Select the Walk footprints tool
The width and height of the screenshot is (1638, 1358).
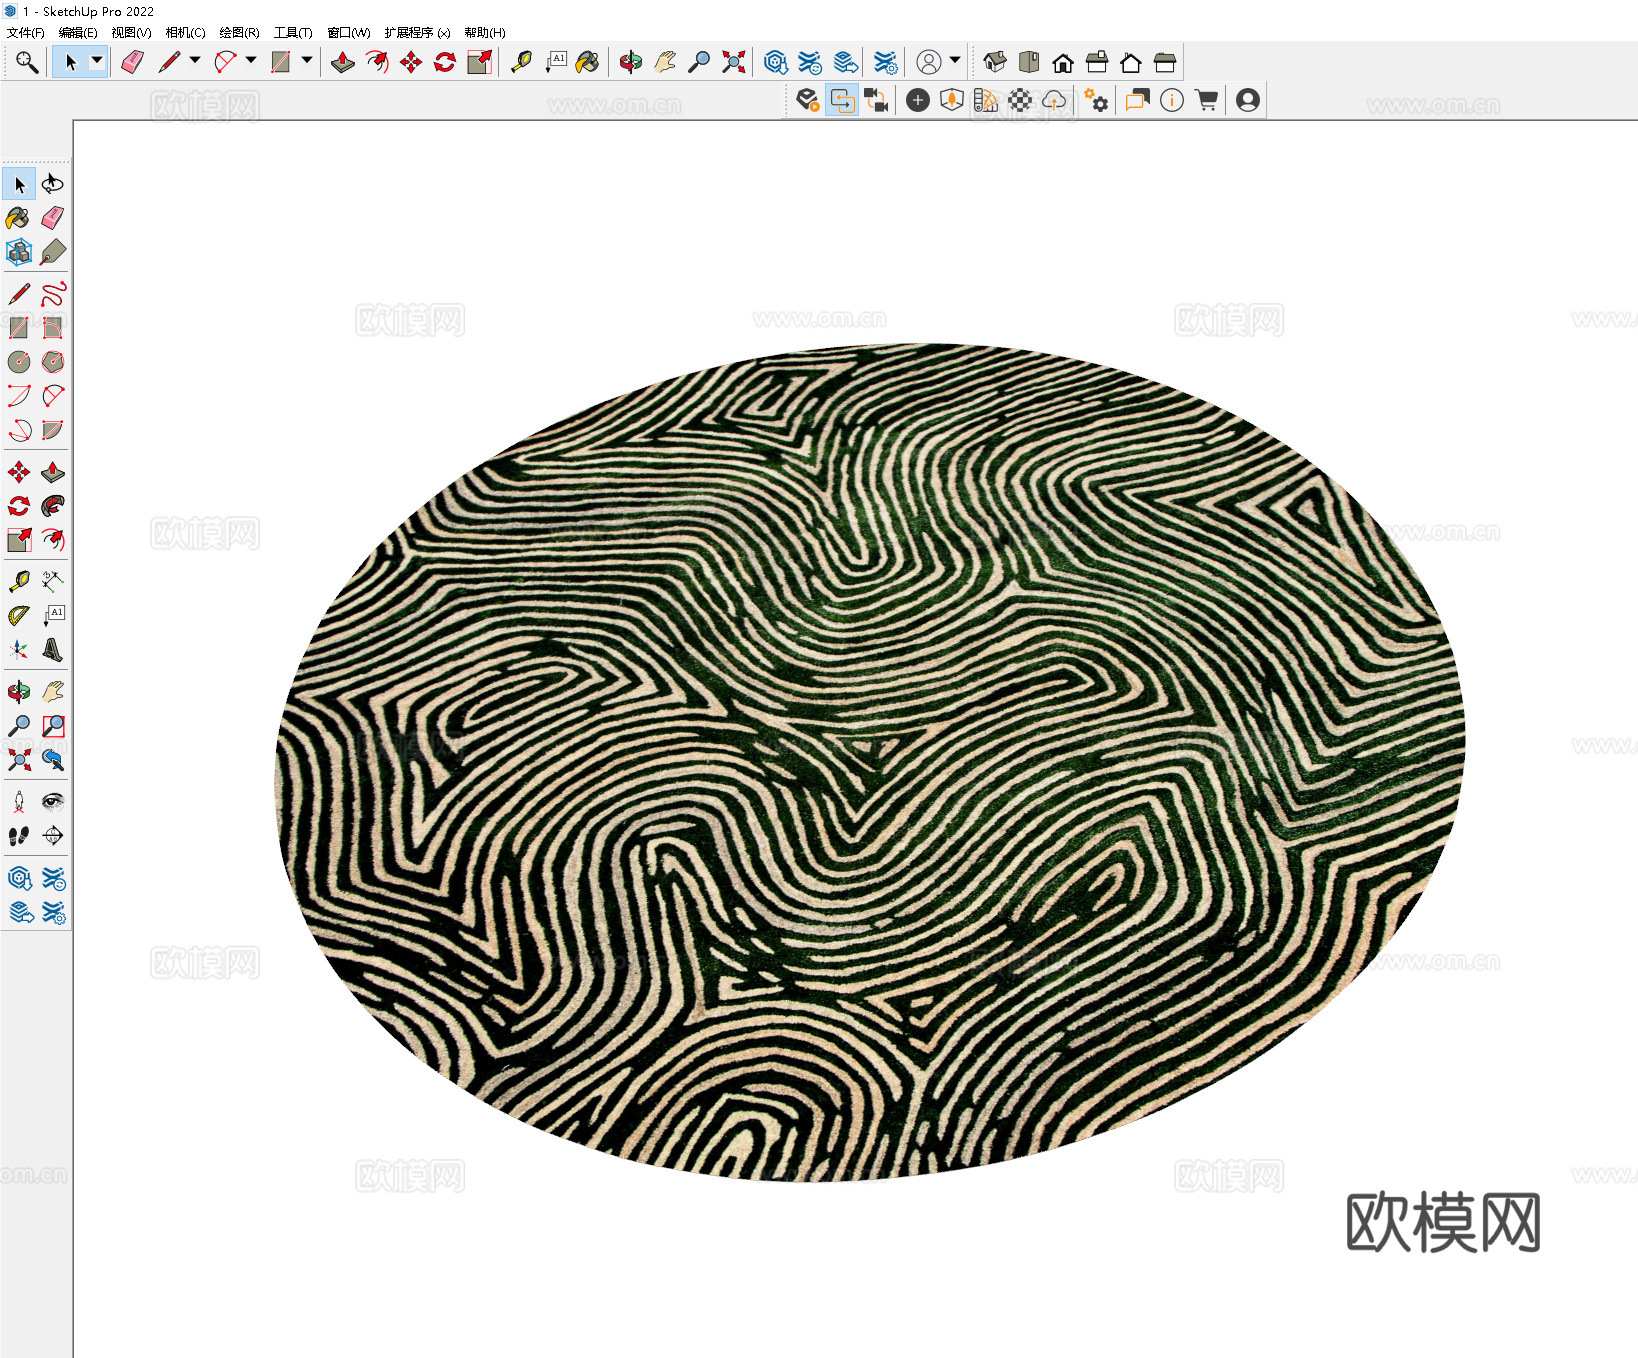tap(19, 836)
